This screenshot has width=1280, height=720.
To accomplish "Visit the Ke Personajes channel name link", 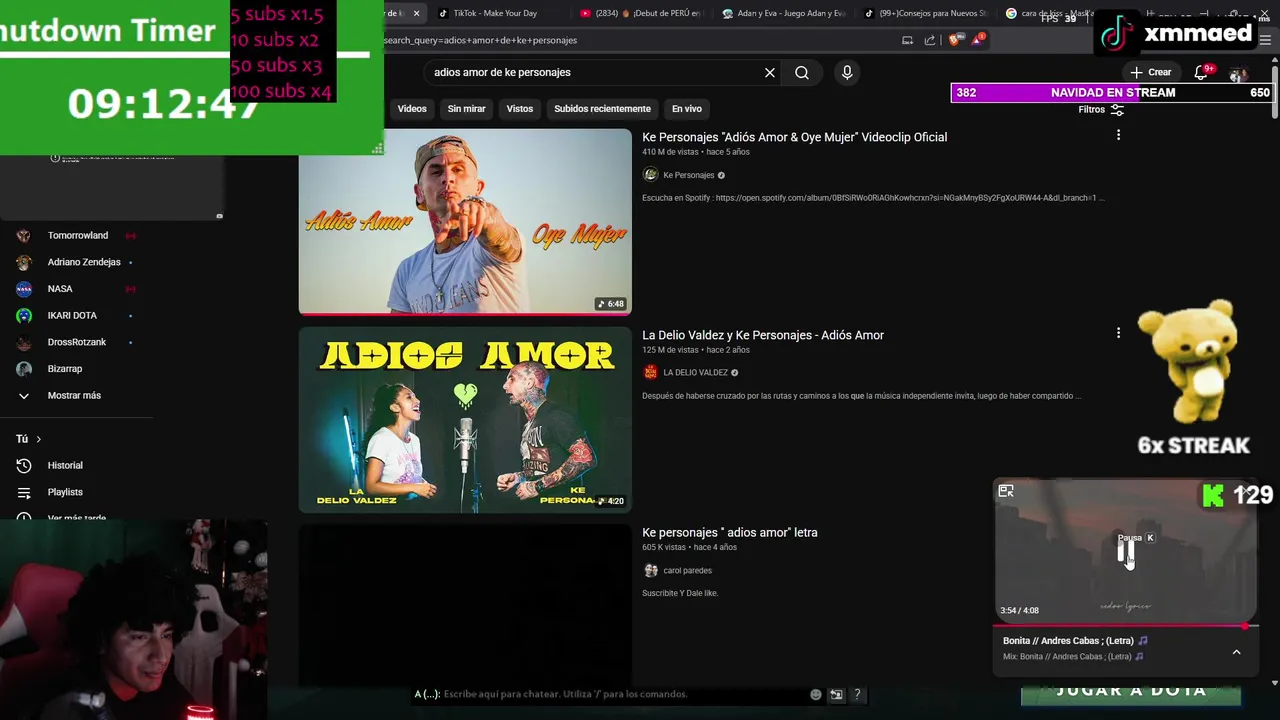I will coord(689,175).
